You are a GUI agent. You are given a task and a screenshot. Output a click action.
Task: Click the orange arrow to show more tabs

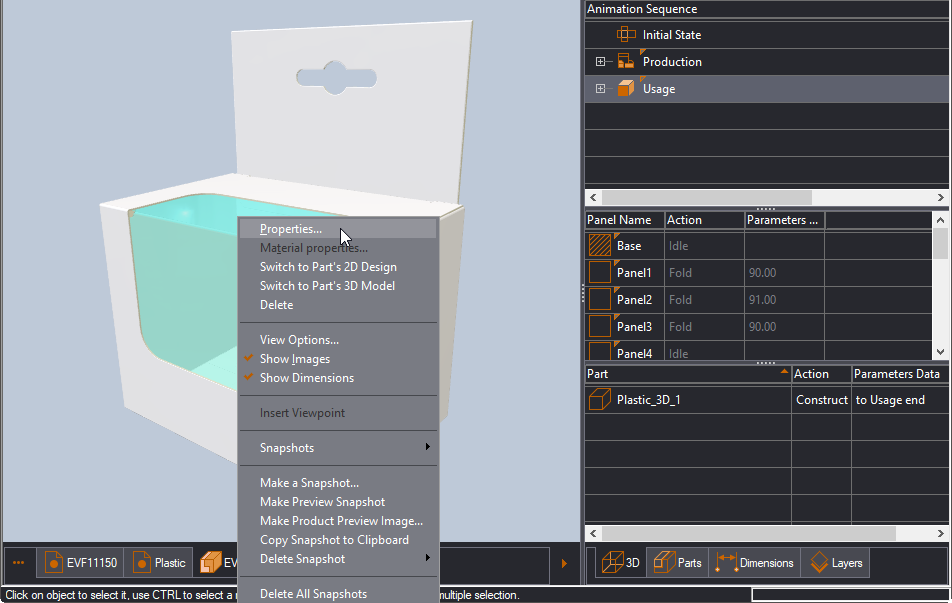pyautogui.click(x=564, y=563)
